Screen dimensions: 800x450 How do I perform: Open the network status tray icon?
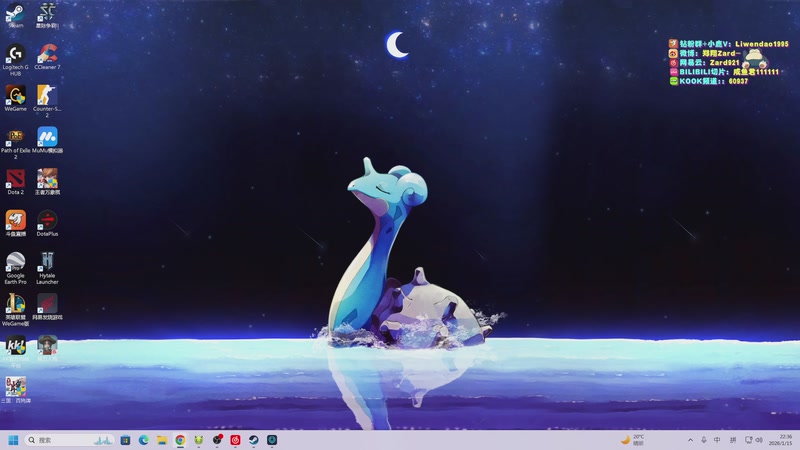(x=748, y=440)
